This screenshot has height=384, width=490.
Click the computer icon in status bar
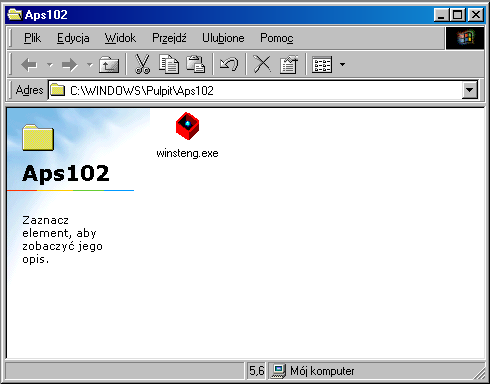(278, 371)
